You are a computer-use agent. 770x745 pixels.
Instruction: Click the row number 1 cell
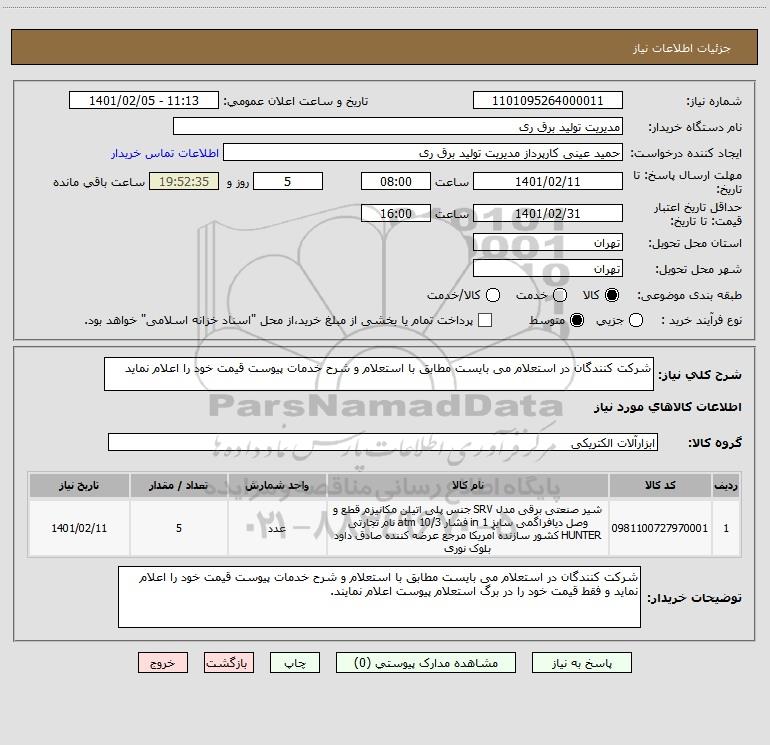(726, 528)
